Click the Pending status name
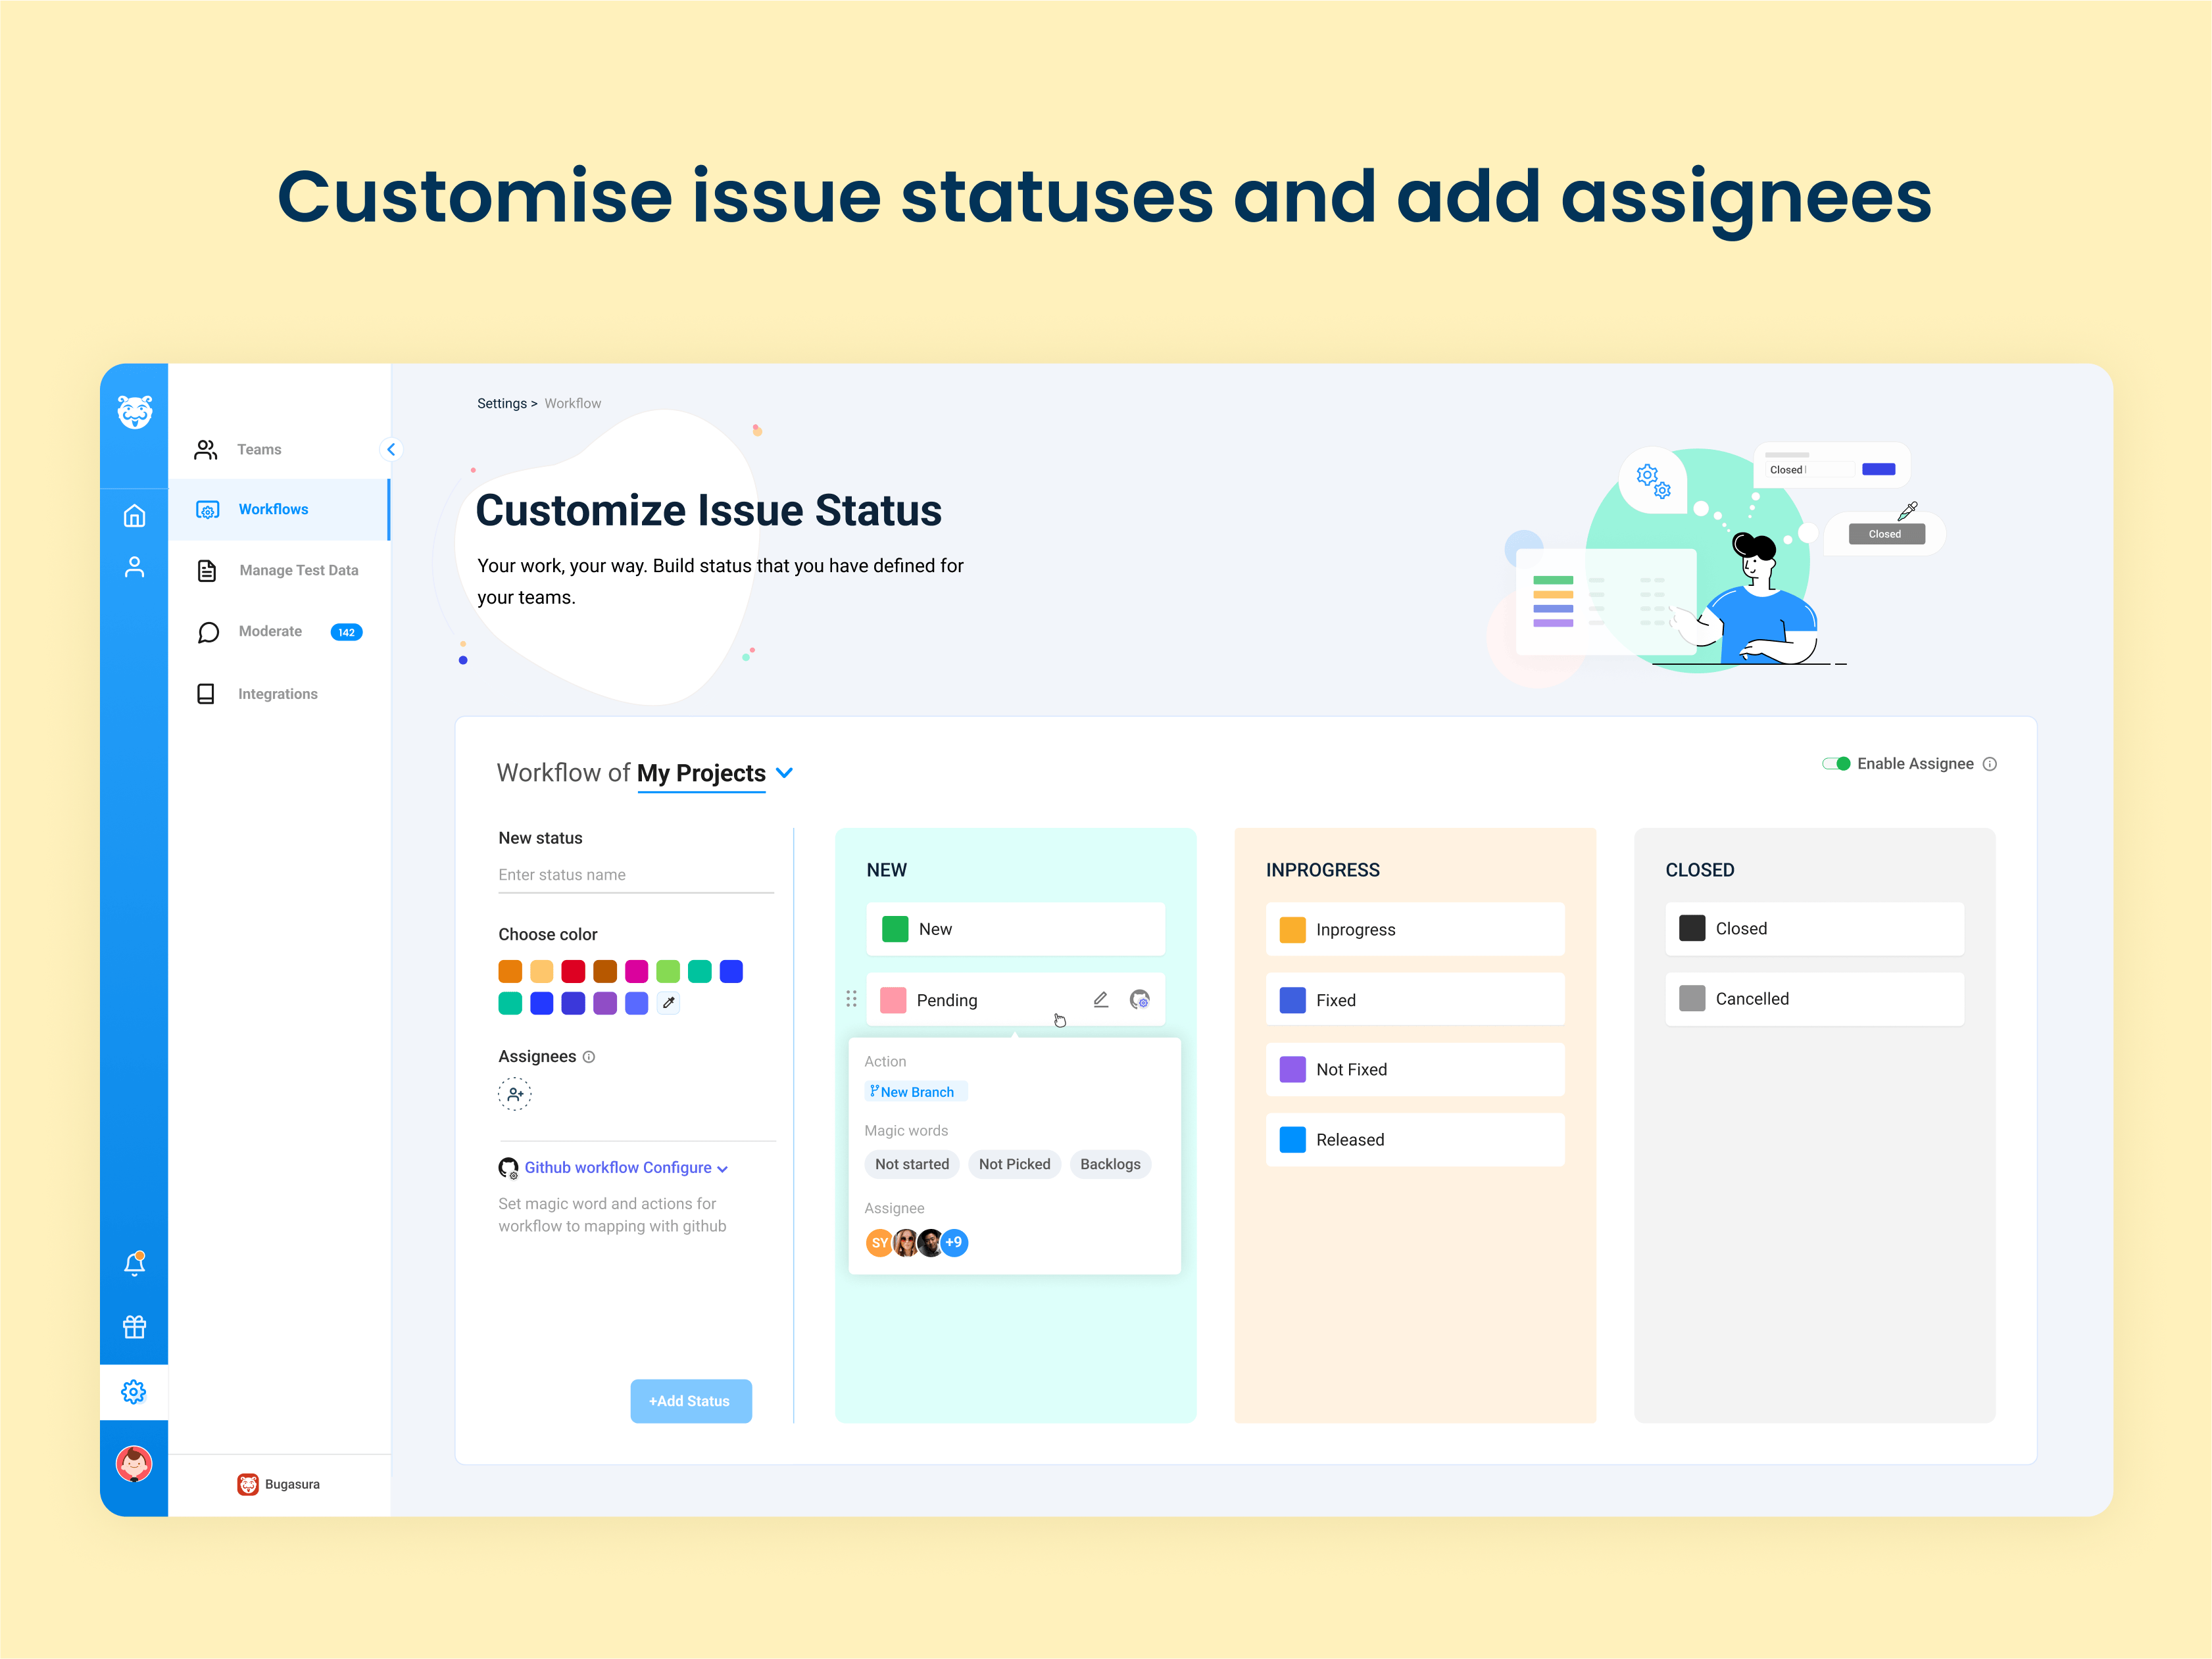Viewport: 2212px width, 1659px height. (947, 1000)
